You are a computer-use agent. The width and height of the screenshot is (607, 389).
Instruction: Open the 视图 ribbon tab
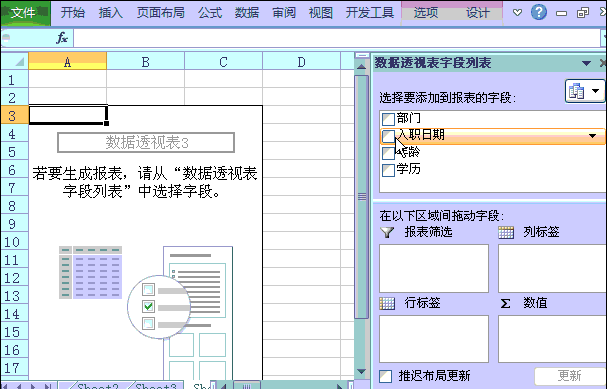point(321,13)
